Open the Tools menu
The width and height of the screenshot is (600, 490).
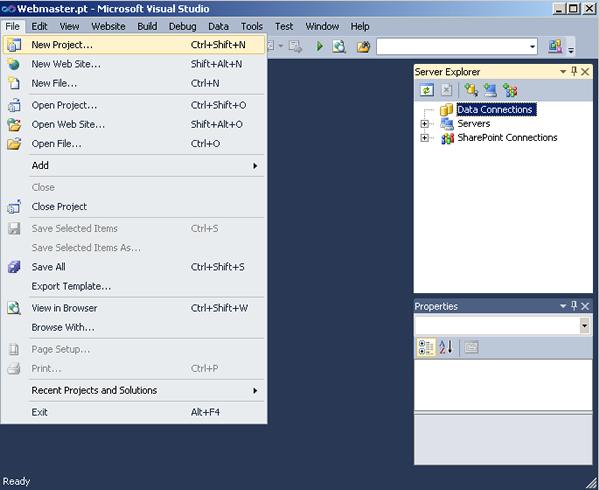point(252,26)
